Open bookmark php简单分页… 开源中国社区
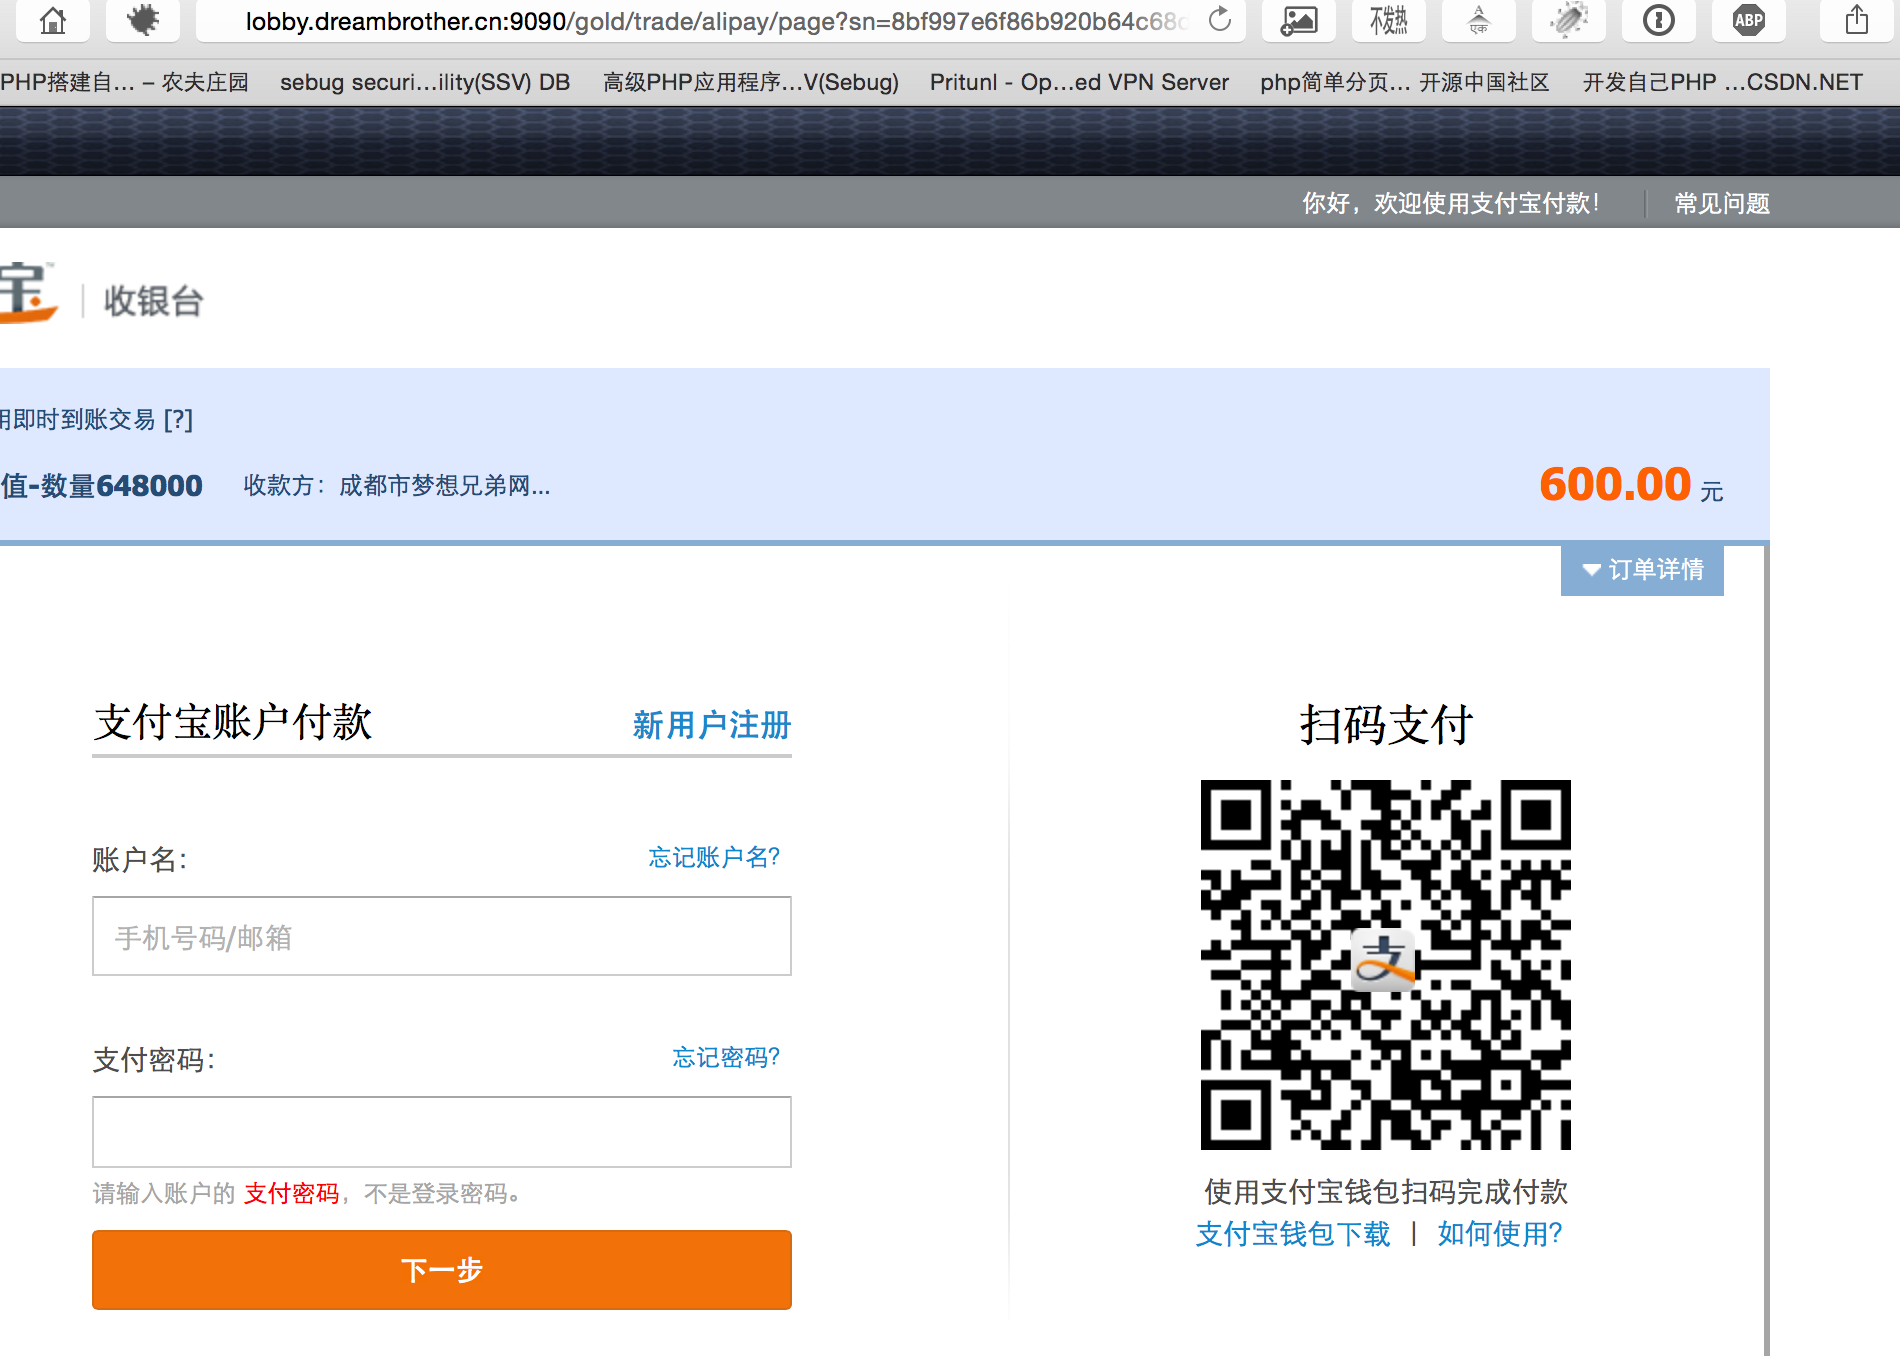 click(x=1405, y=82)
